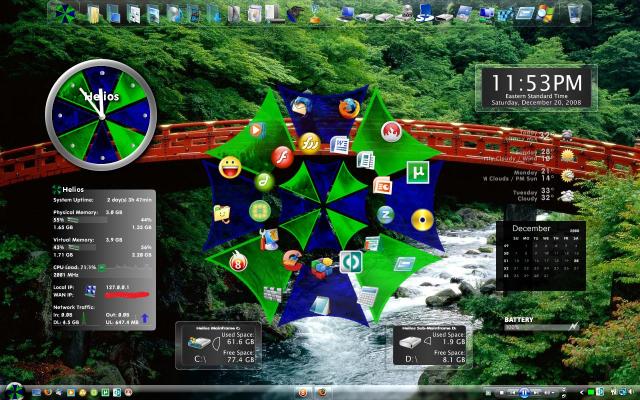
Task: Click the Virtual Memory usage bar
Action: tap(82, 247)
